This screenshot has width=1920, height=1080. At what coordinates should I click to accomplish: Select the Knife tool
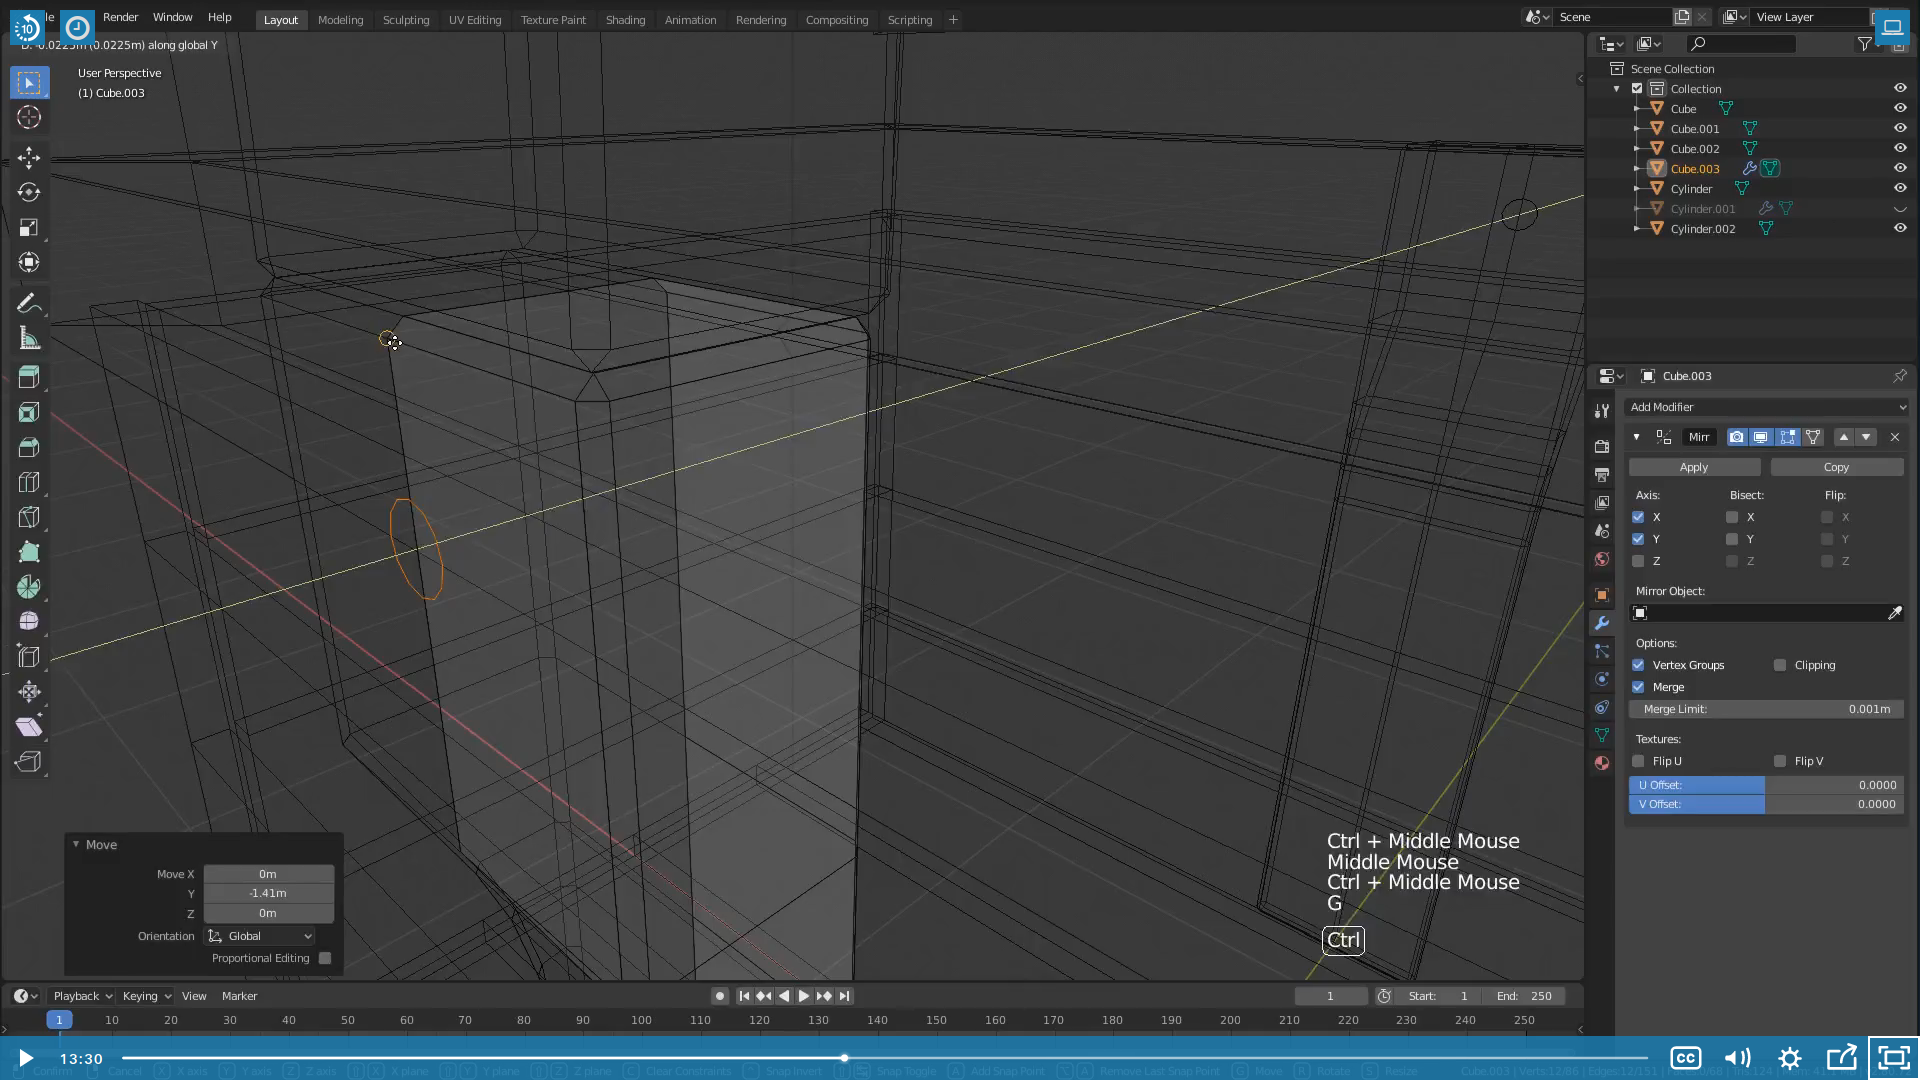29,517
